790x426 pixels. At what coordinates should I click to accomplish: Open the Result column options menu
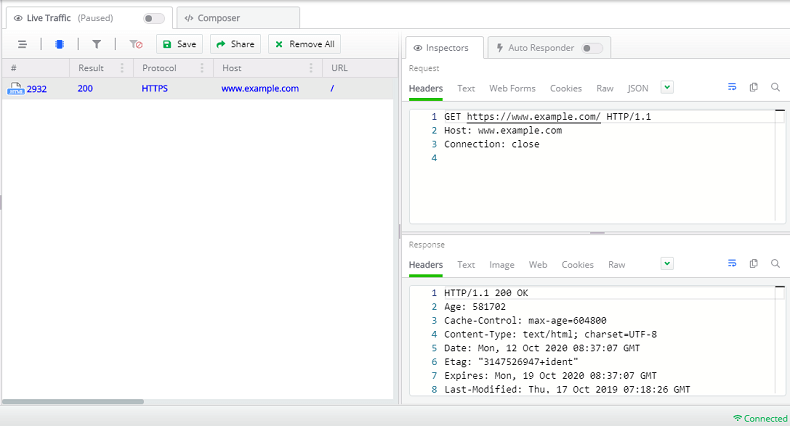click(x=122, y=68)
